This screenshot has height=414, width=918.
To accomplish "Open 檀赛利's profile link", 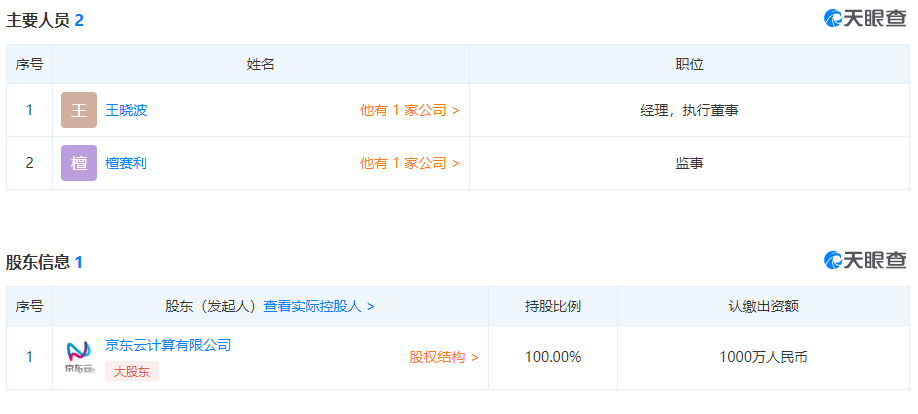I will [x=126, y=163].
